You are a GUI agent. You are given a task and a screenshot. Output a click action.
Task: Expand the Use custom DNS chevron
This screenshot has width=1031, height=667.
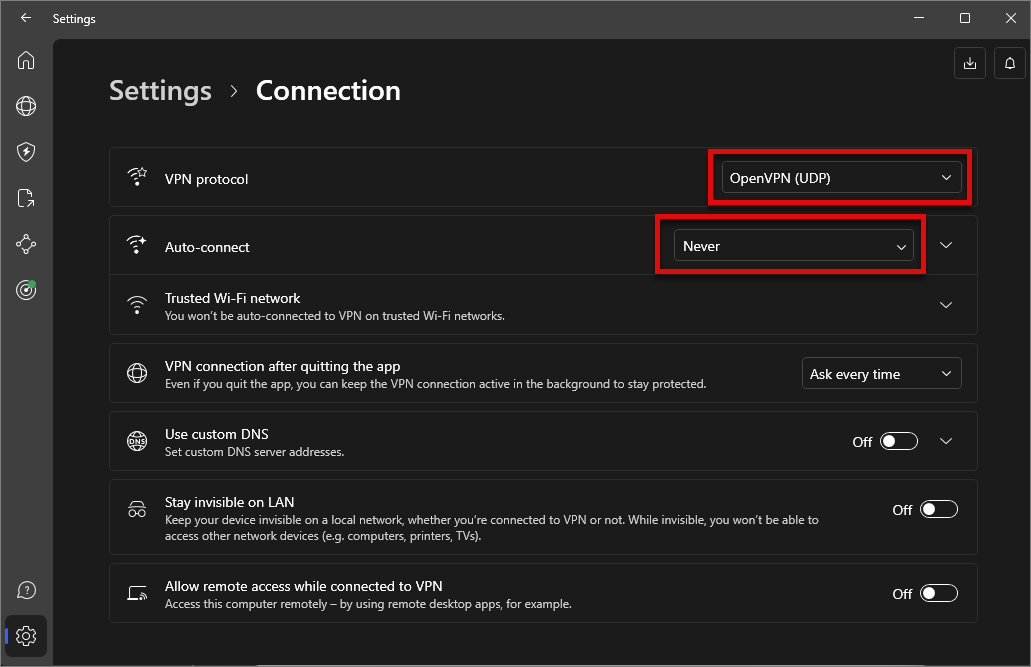point(946,441)
